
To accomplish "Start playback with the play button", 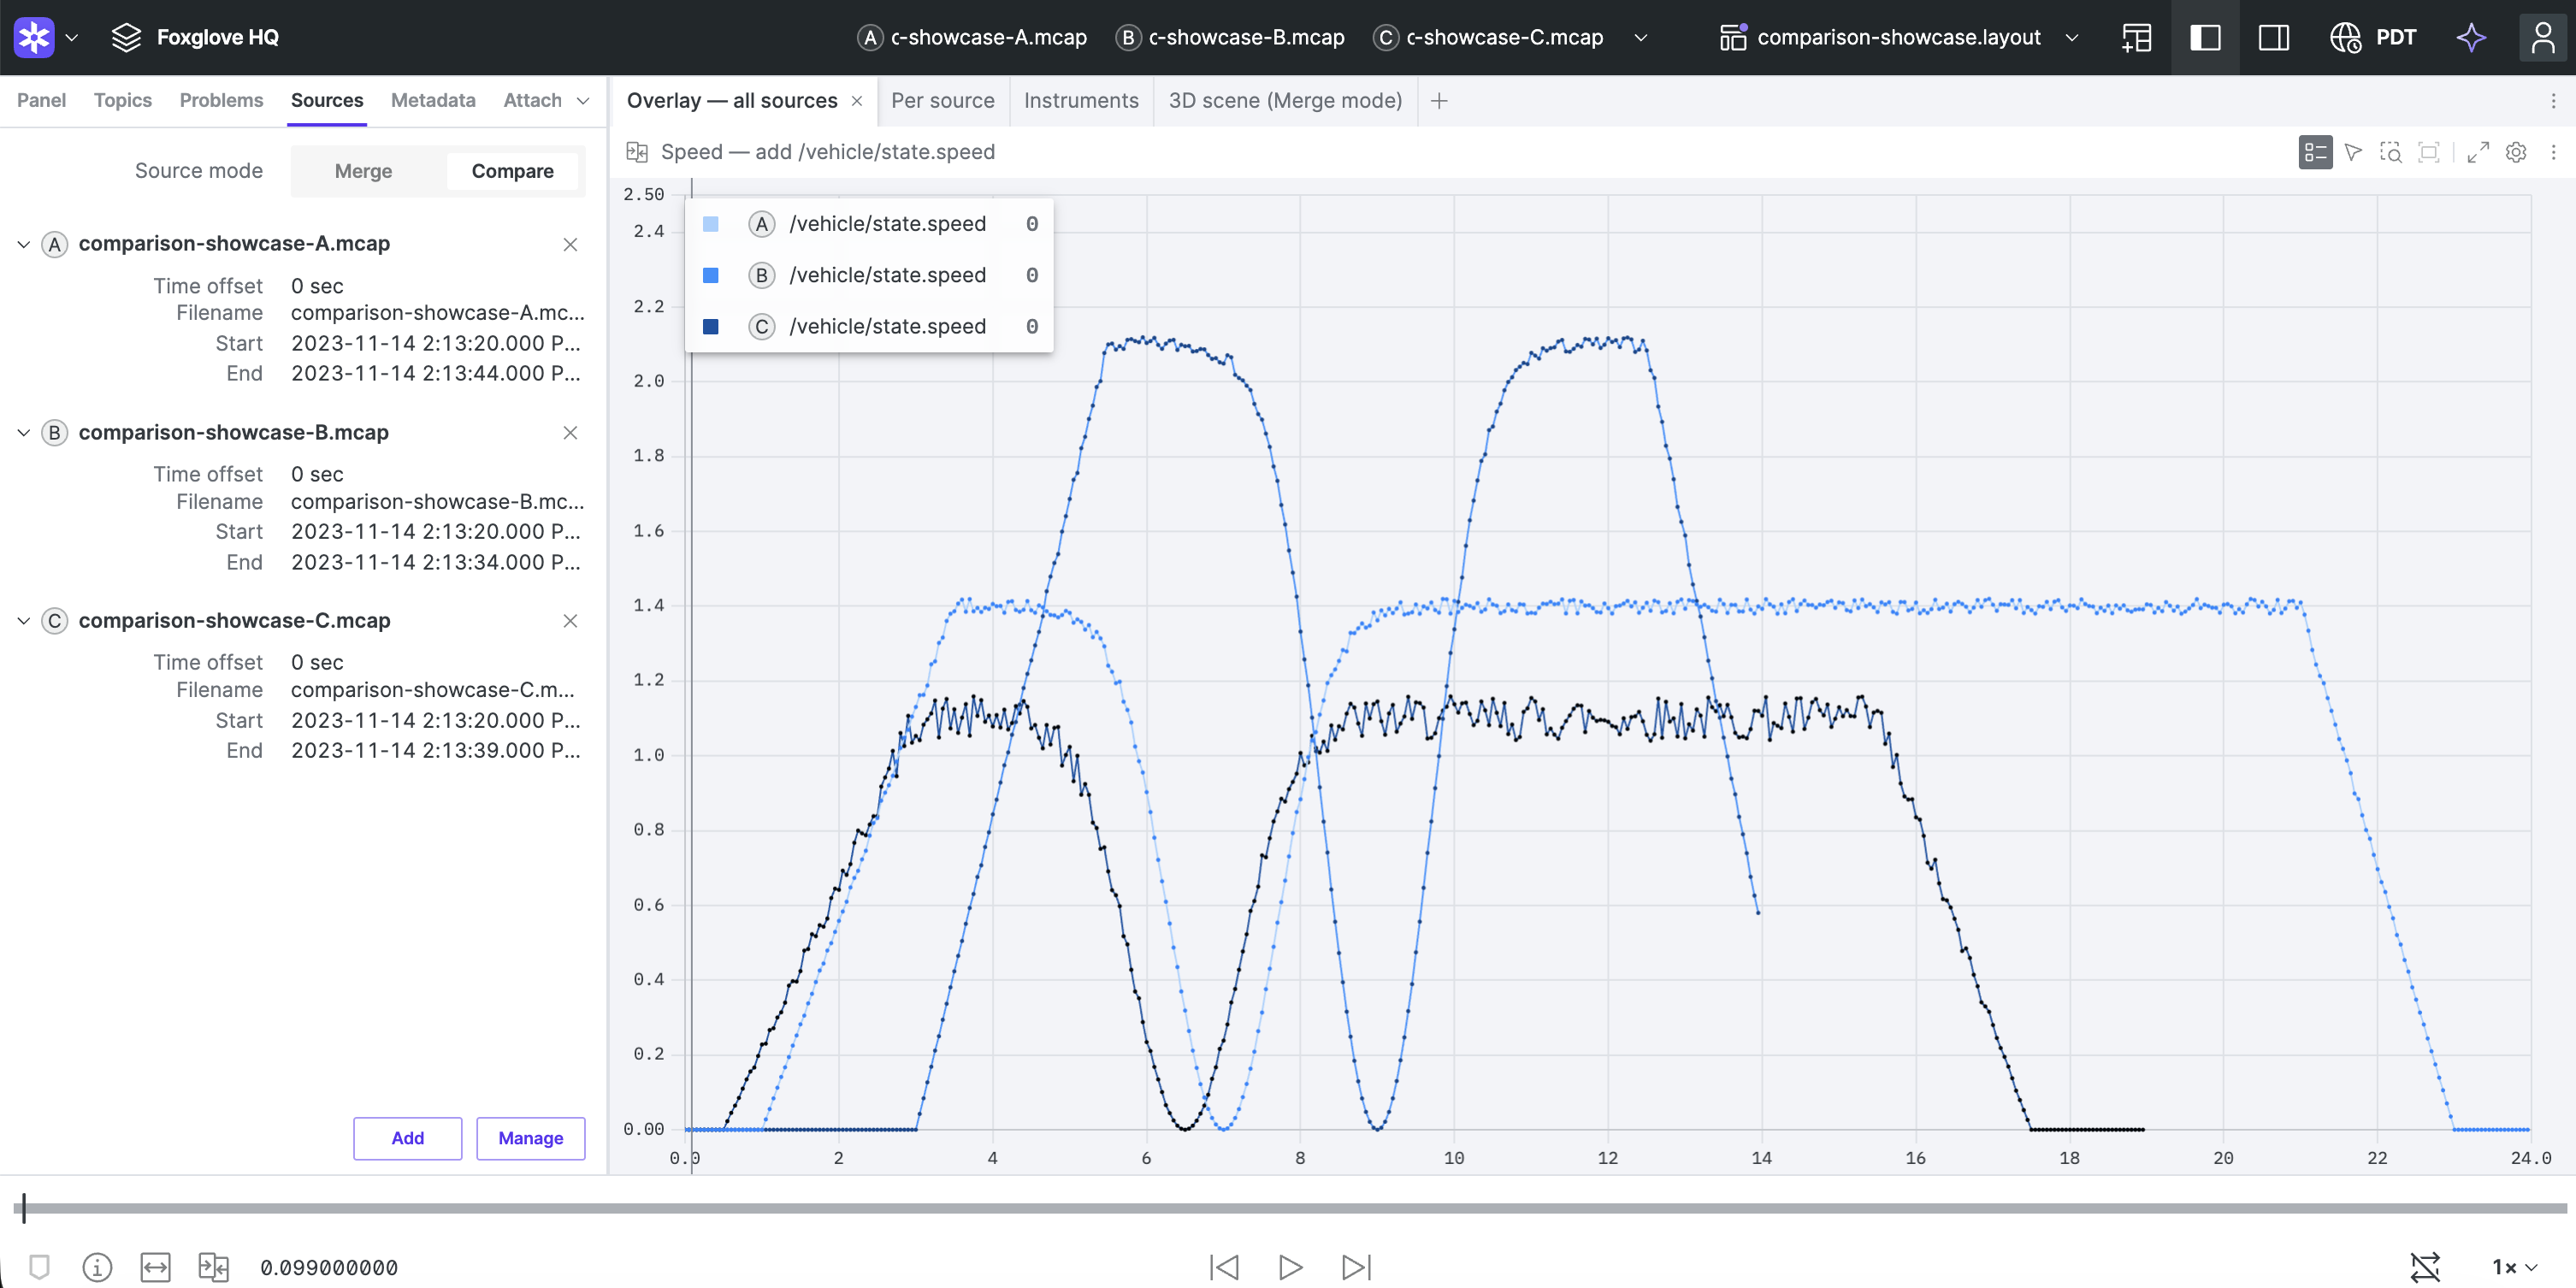I will (1290, 1267).
